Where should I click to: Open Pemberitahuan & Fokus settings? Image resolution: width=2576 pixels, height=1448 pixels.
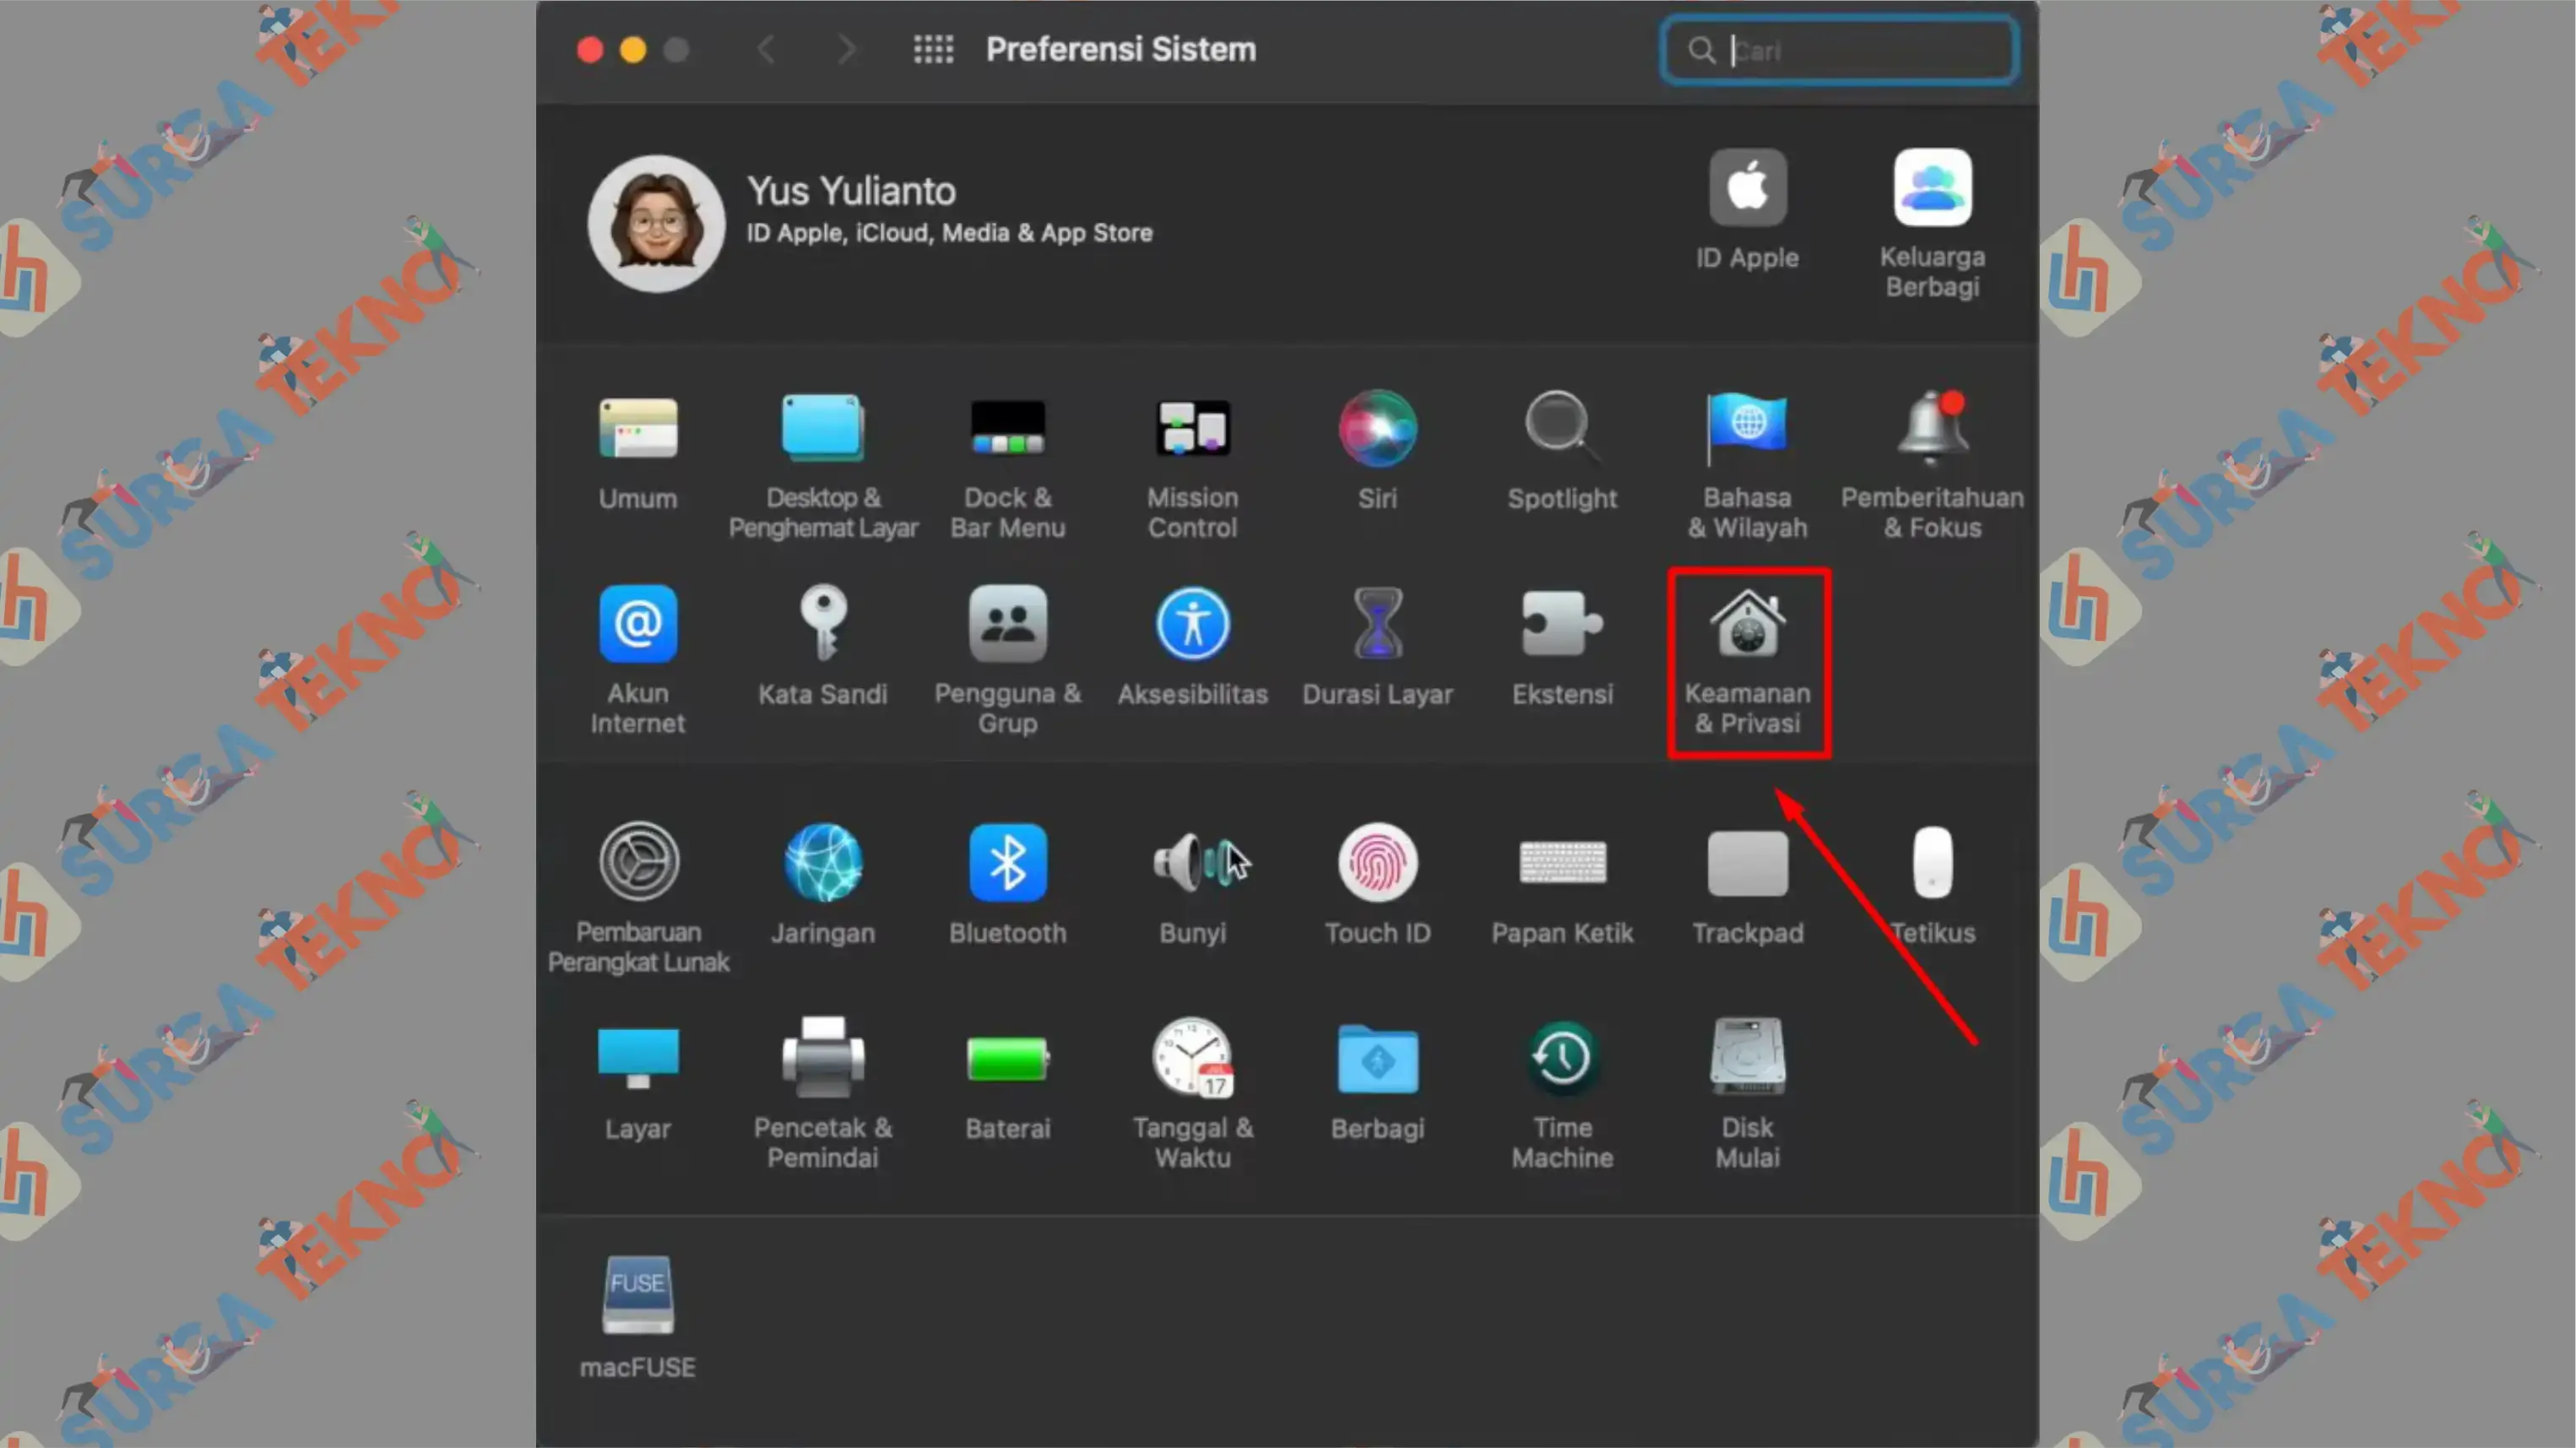coord(1932,429)
